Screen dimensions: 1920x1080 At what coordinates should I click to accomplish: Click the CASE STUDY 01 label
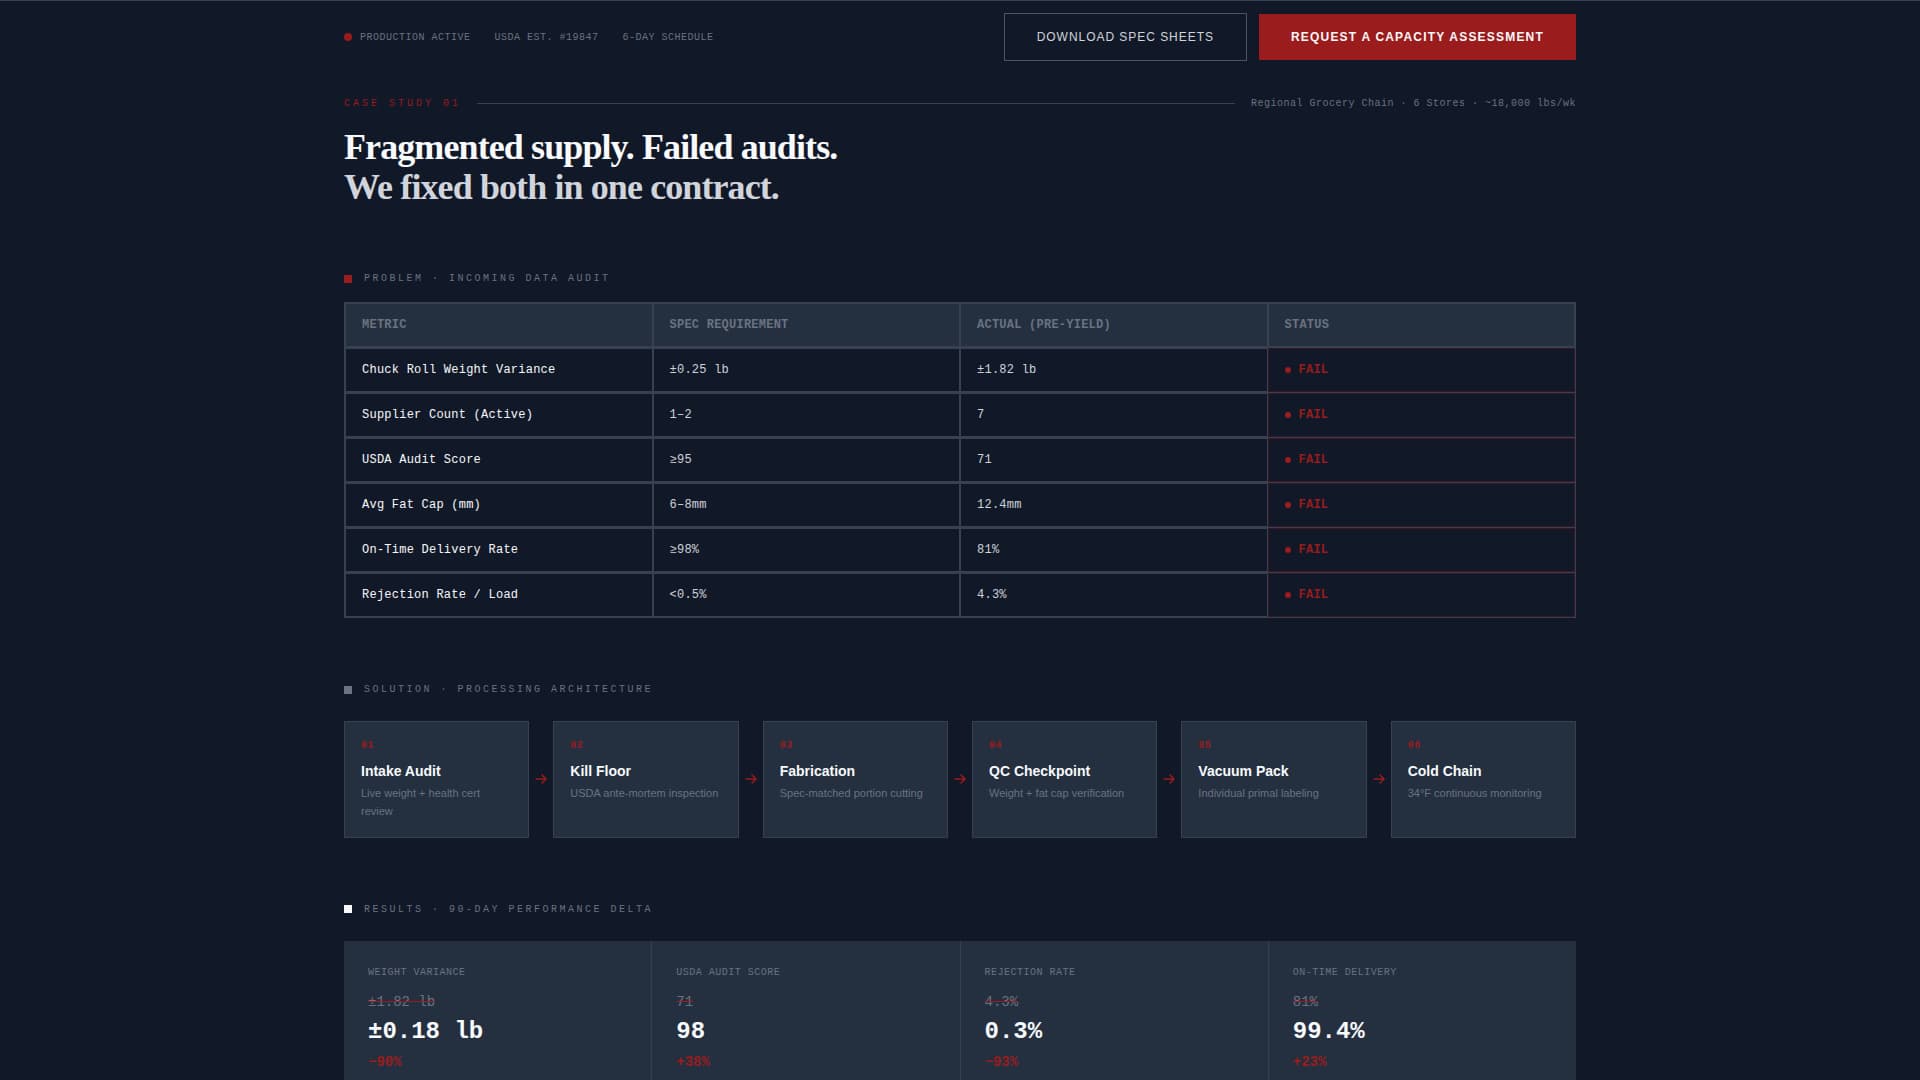[x=400, y=102]
